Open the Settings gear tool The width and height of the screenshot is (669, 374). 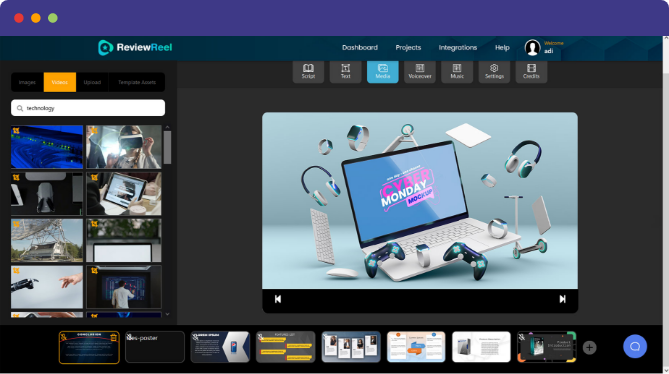(494, 72)
